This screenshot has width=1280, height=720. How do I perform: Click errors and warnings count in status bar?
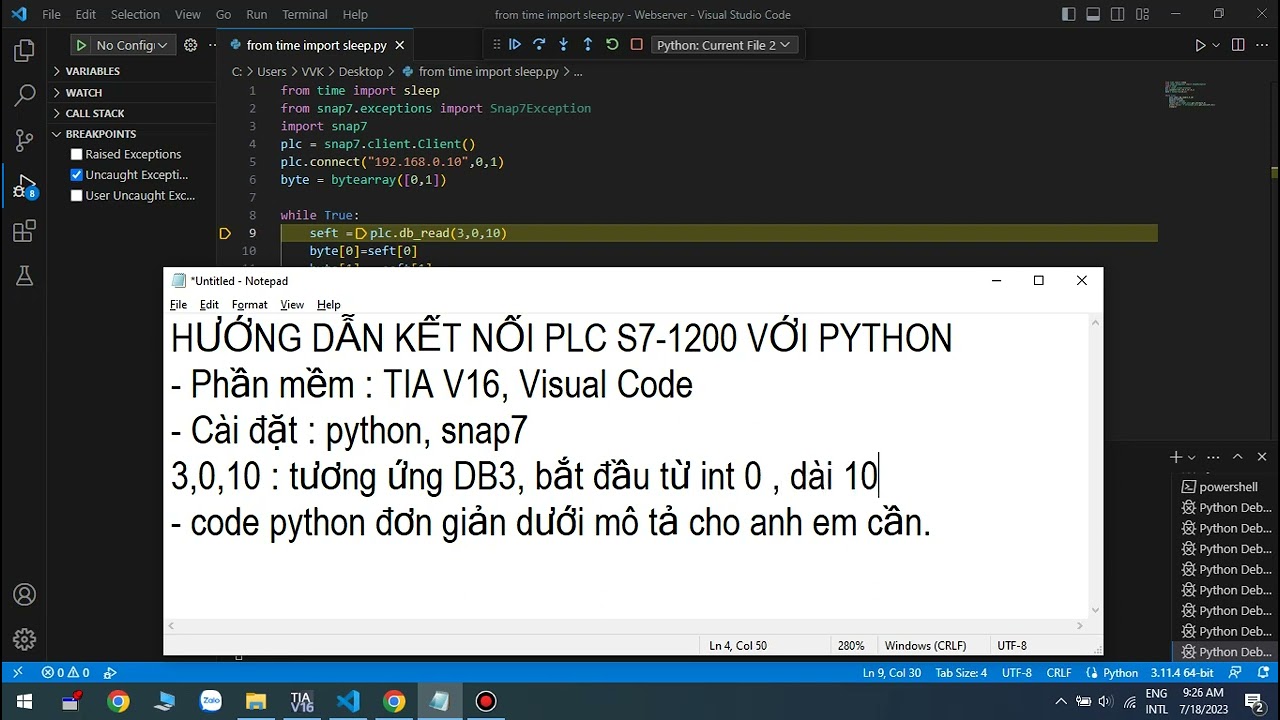click(65, 673)
